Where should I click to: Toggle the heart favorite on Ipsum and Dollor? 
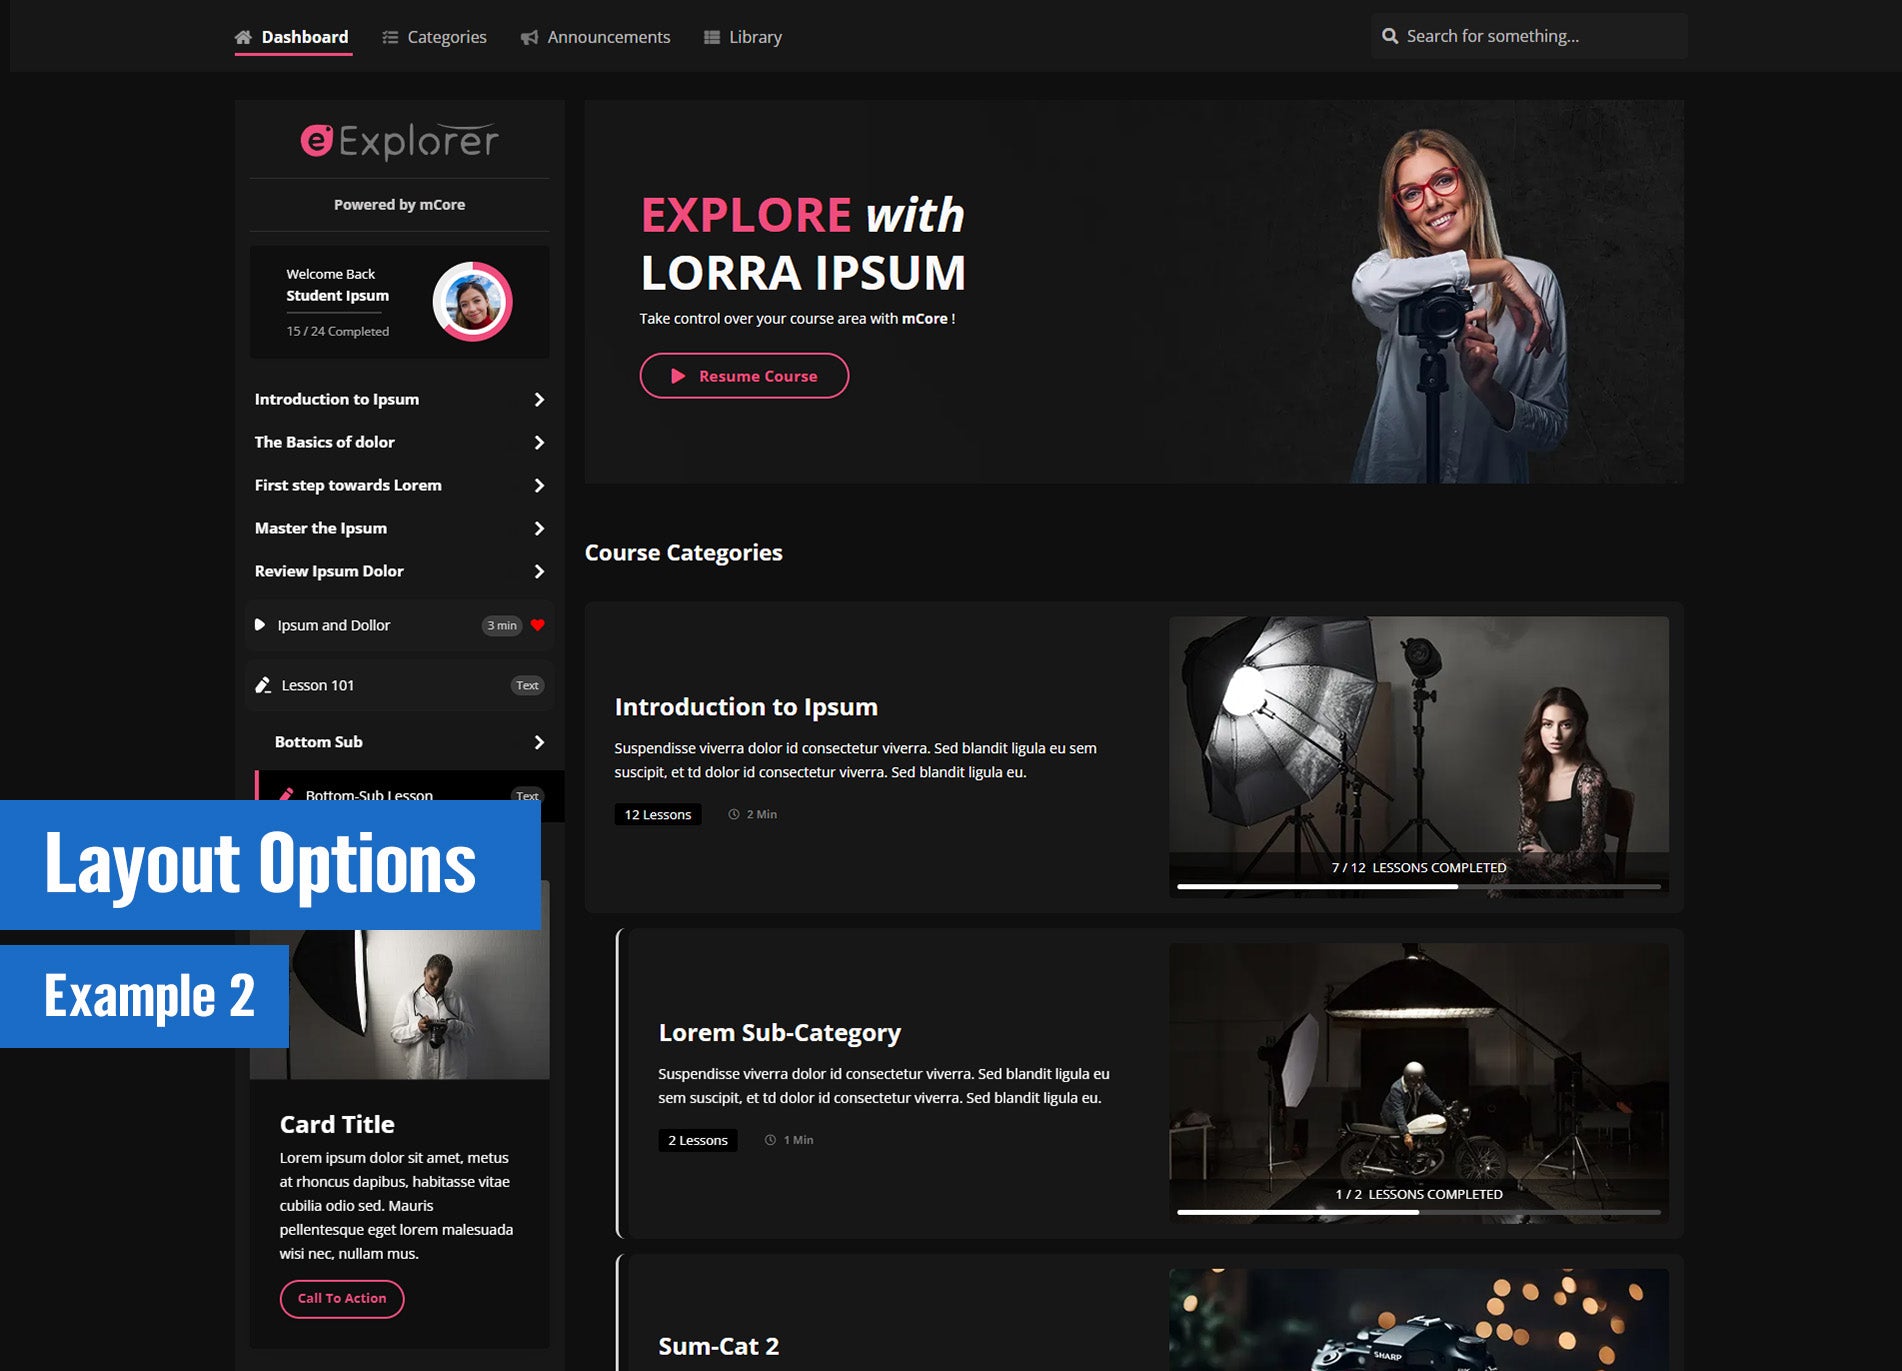click(536, 625)
